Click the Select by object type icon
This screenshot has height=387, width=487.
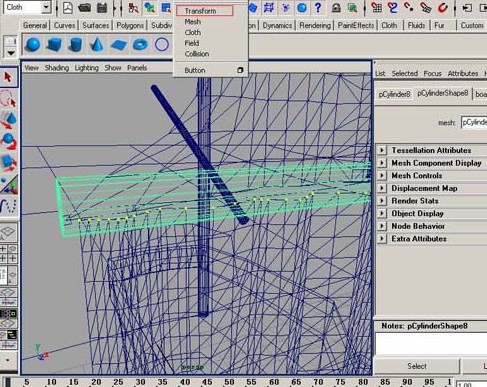150,8
